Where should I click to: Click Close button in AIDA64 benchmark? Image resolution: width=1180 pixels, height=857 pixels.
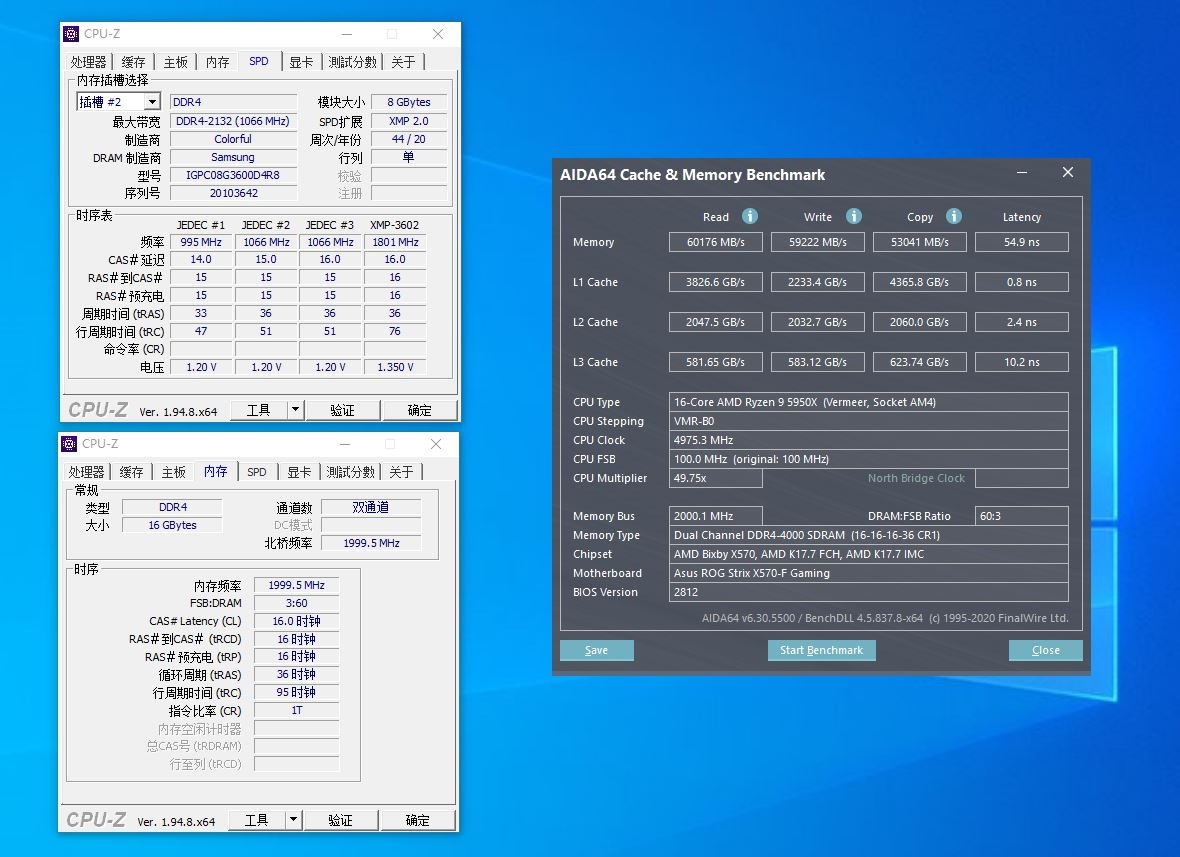(1045, 650)
